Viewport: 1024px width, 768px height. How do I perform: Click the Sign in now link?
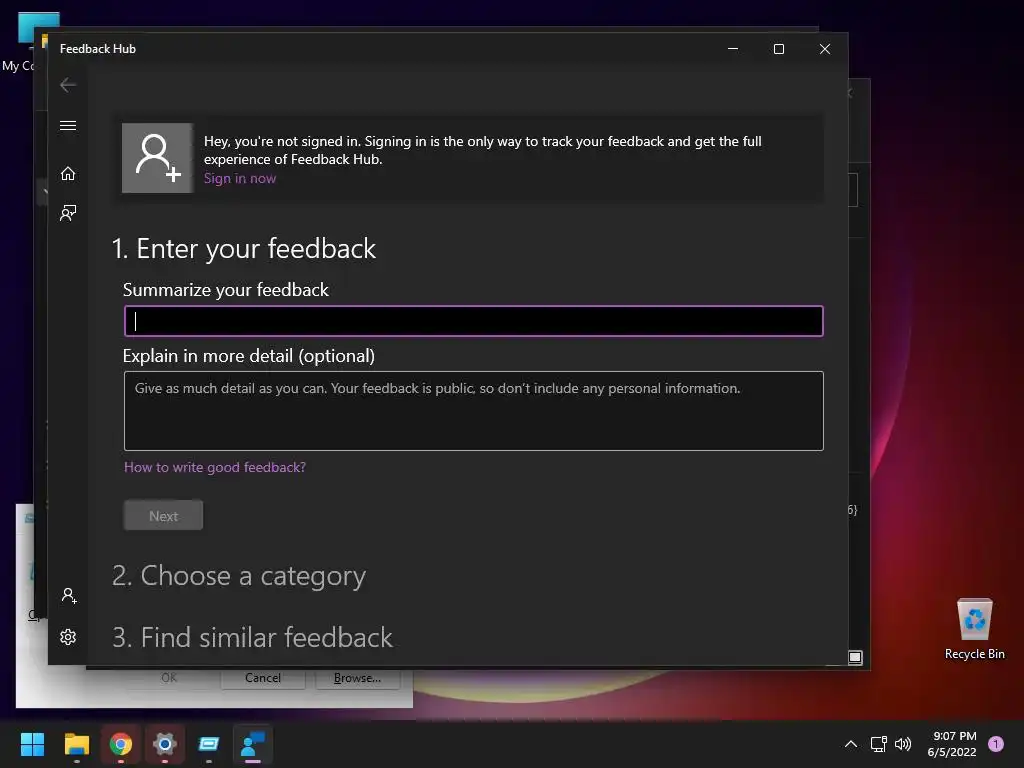coord(240,178)
